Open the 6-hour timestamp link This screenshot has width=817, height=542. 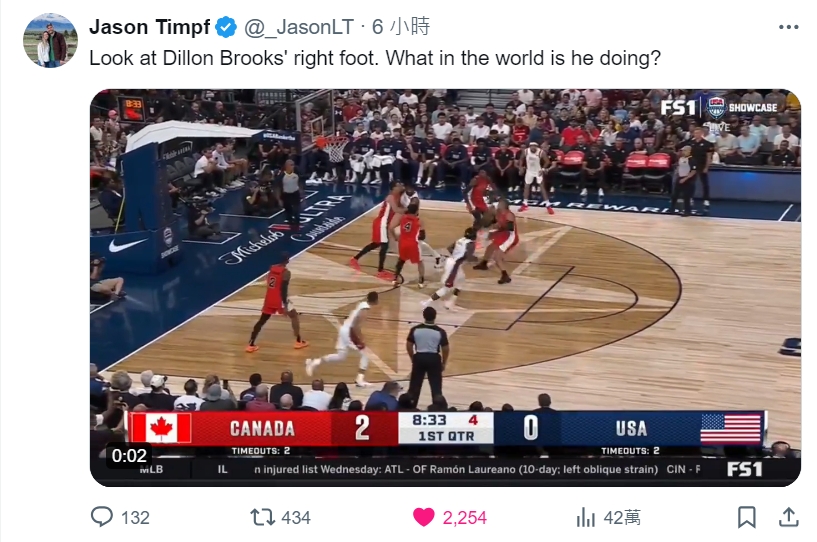click(401, 27)
